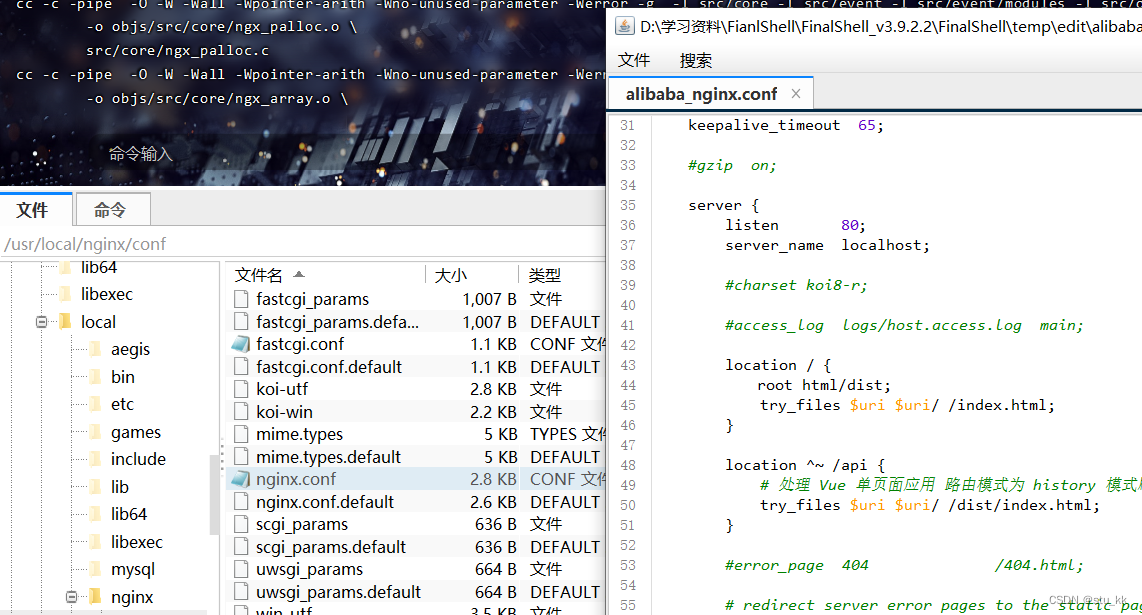Screen dimensions: 1142x615
Task: Close the alibaba_nginx.conf tab
Action: click(796, 94)
